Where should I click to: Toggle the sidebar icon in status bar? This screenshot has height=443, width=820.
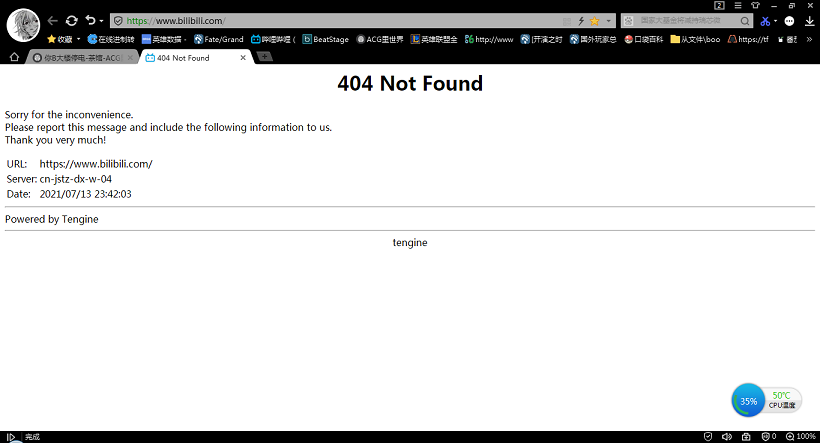(x=10, y=437)
